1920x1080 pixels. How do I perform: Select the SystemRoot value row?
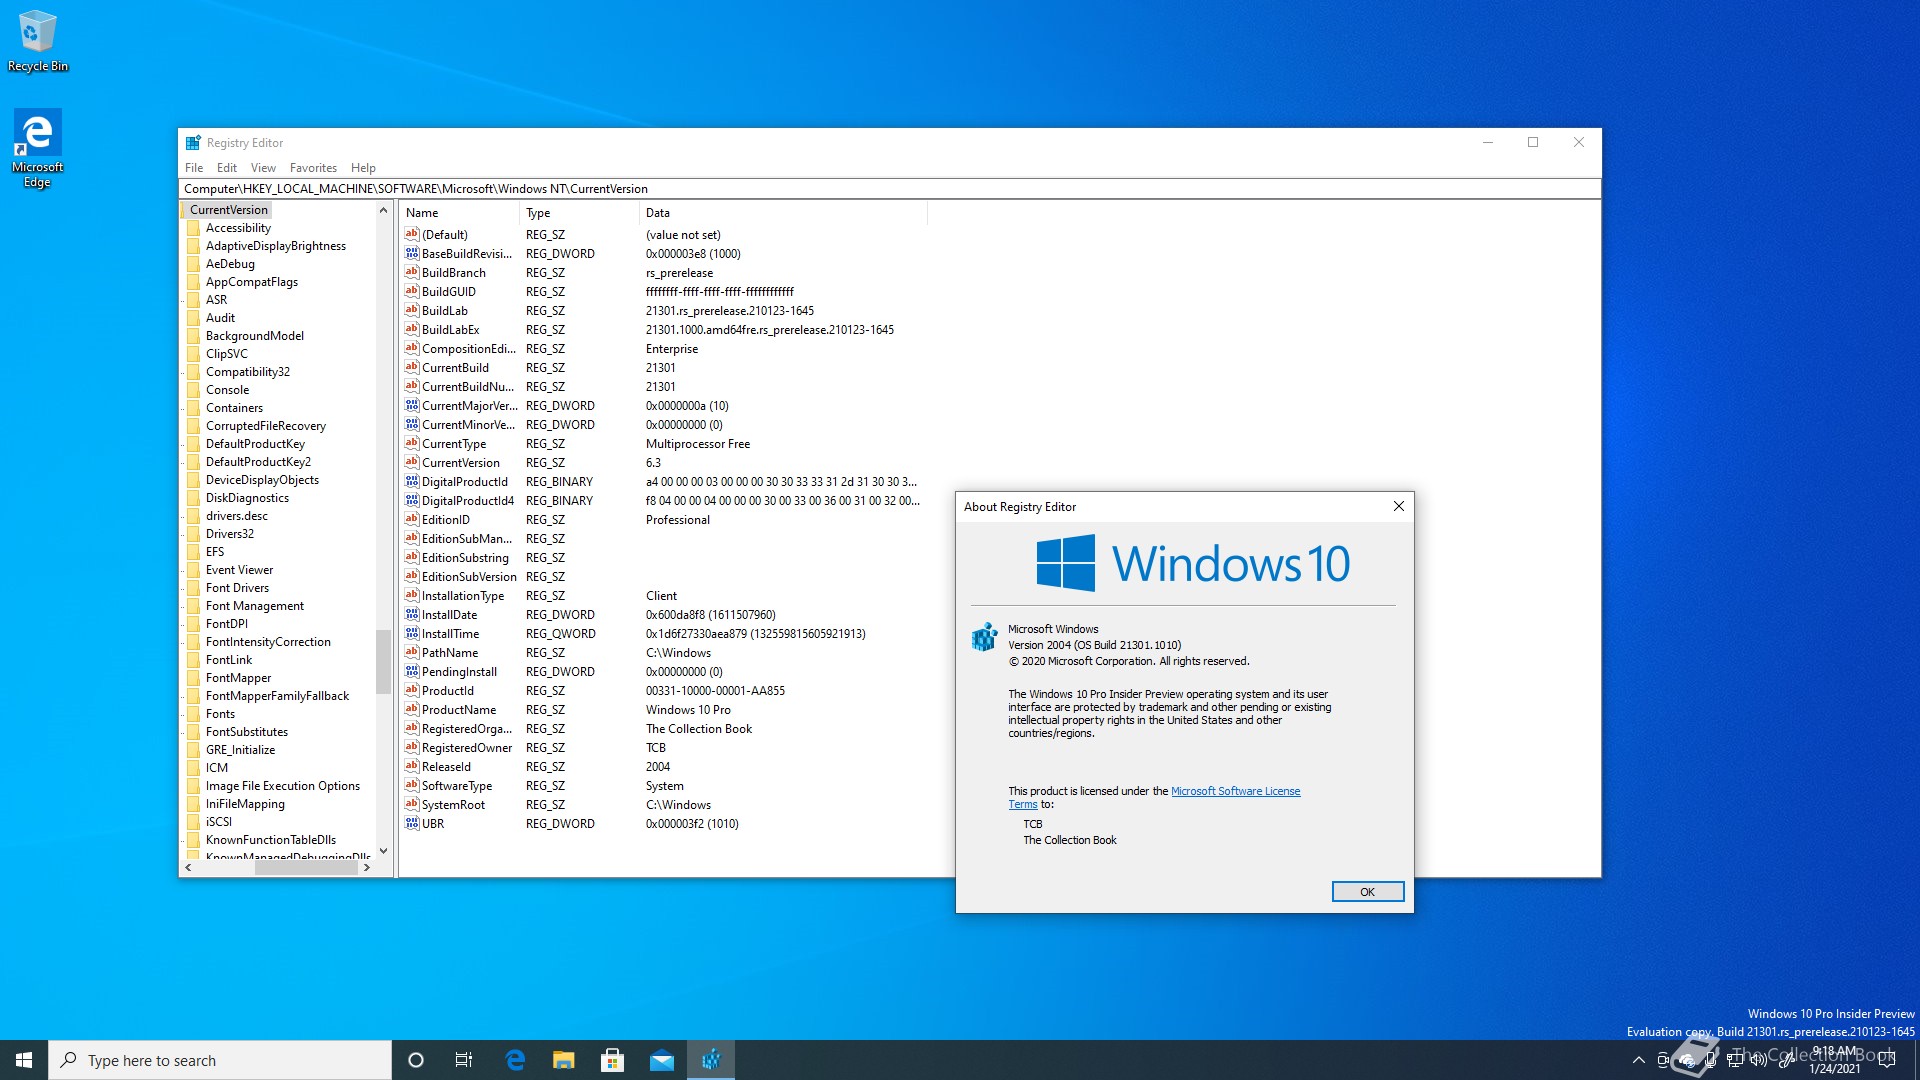click(664, 804)
